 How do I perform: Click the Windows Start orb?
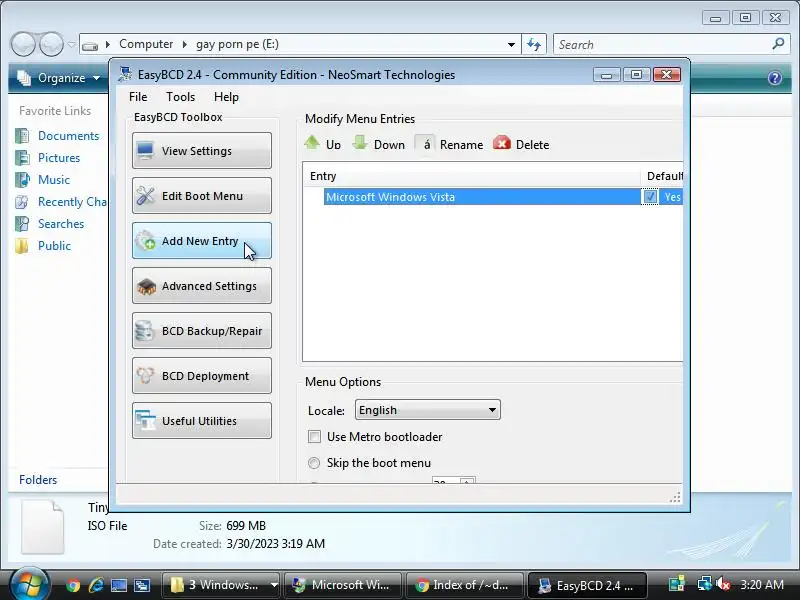(x=28, y=584)
